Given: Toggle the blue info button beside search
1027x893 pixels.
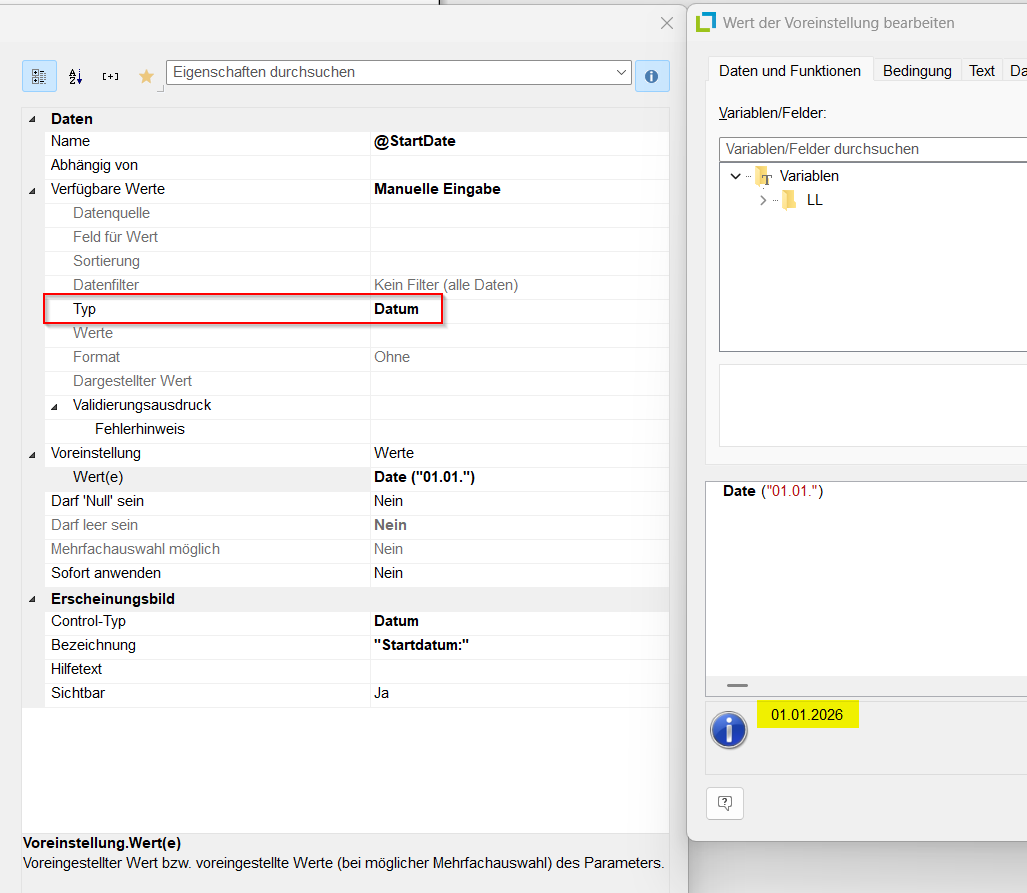Looking at the screenshot, I should point(652,76).
